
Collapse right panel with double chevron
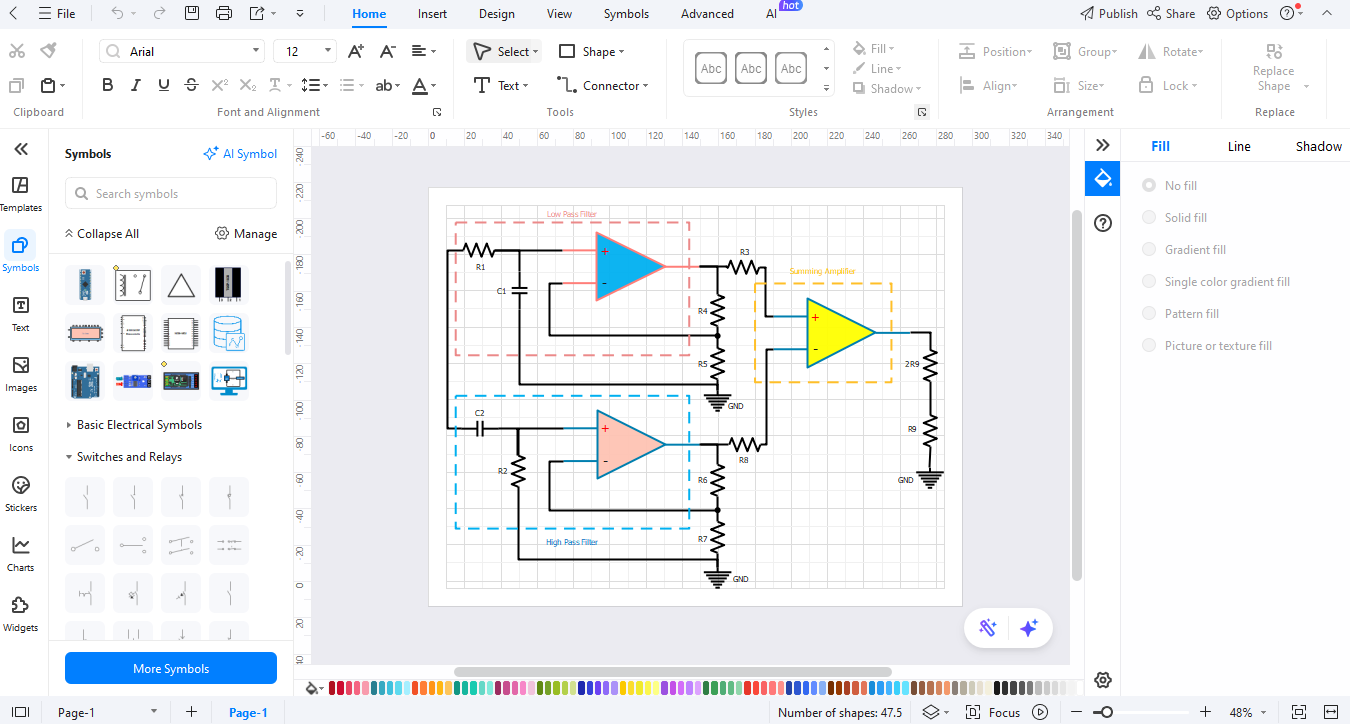(x=1103, y=145)
